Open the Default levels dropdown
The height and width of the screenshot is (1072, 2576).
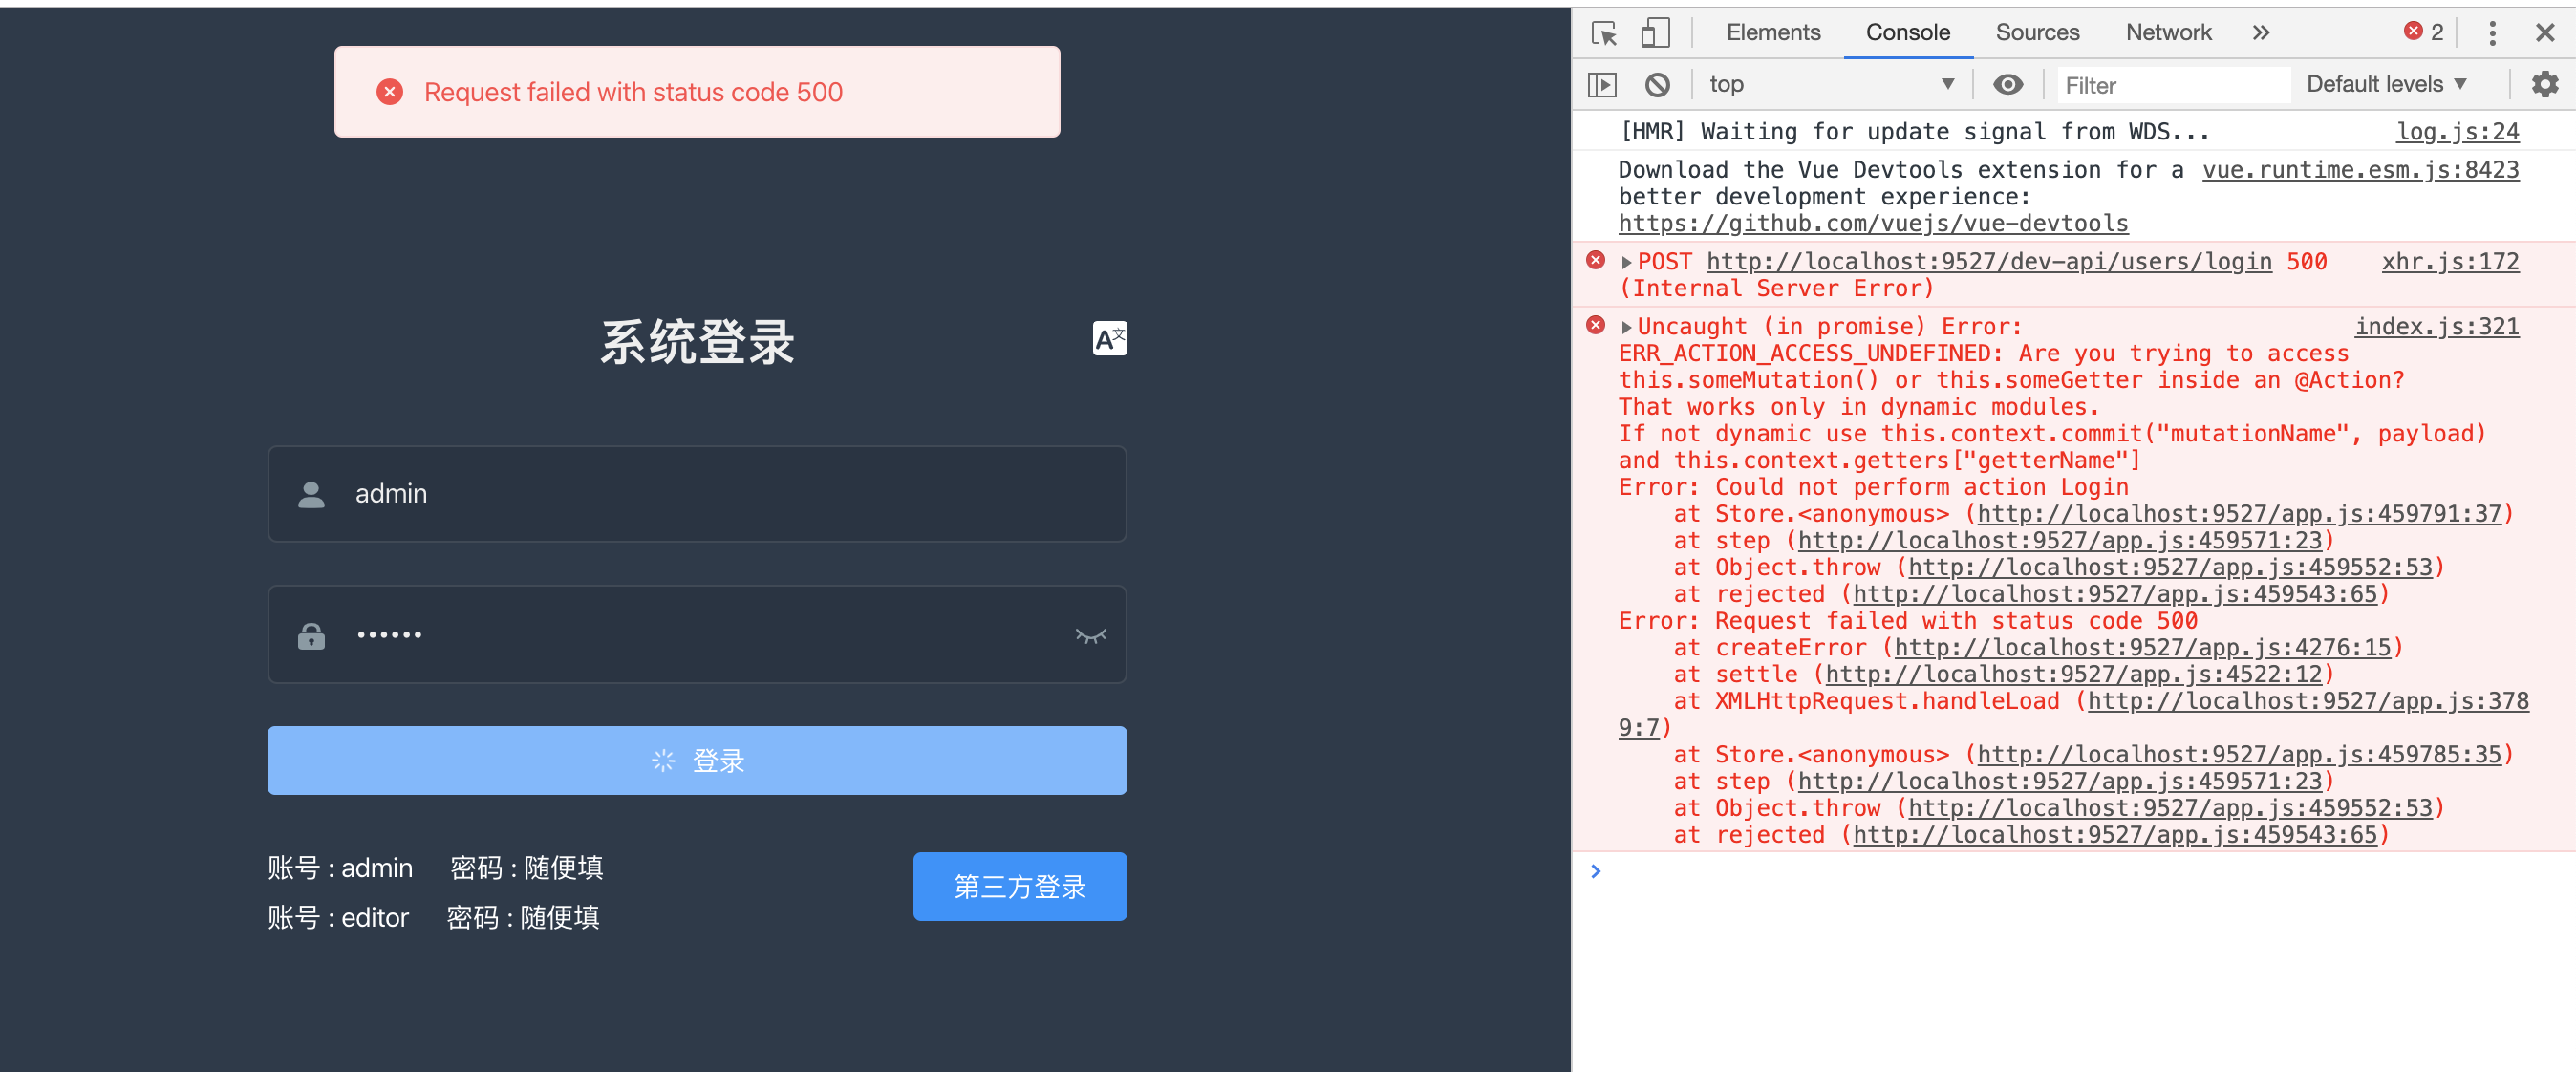tap(2386, 85)
